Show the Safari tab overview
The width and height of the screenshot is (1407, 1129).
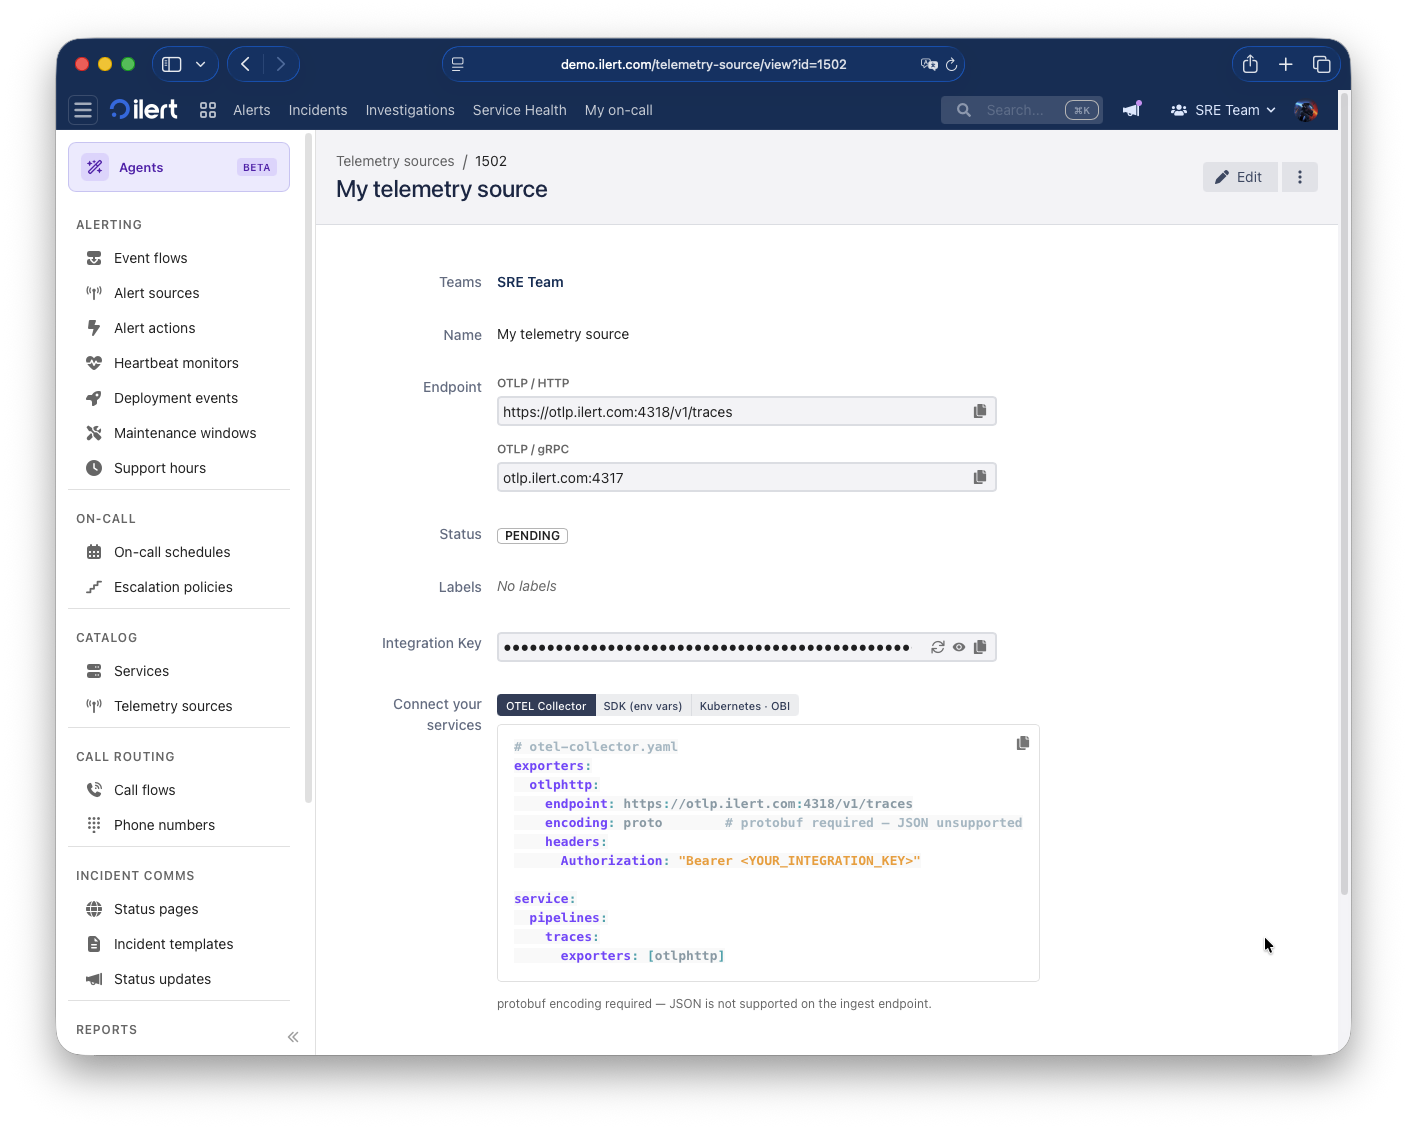[x=1322, y=64]
